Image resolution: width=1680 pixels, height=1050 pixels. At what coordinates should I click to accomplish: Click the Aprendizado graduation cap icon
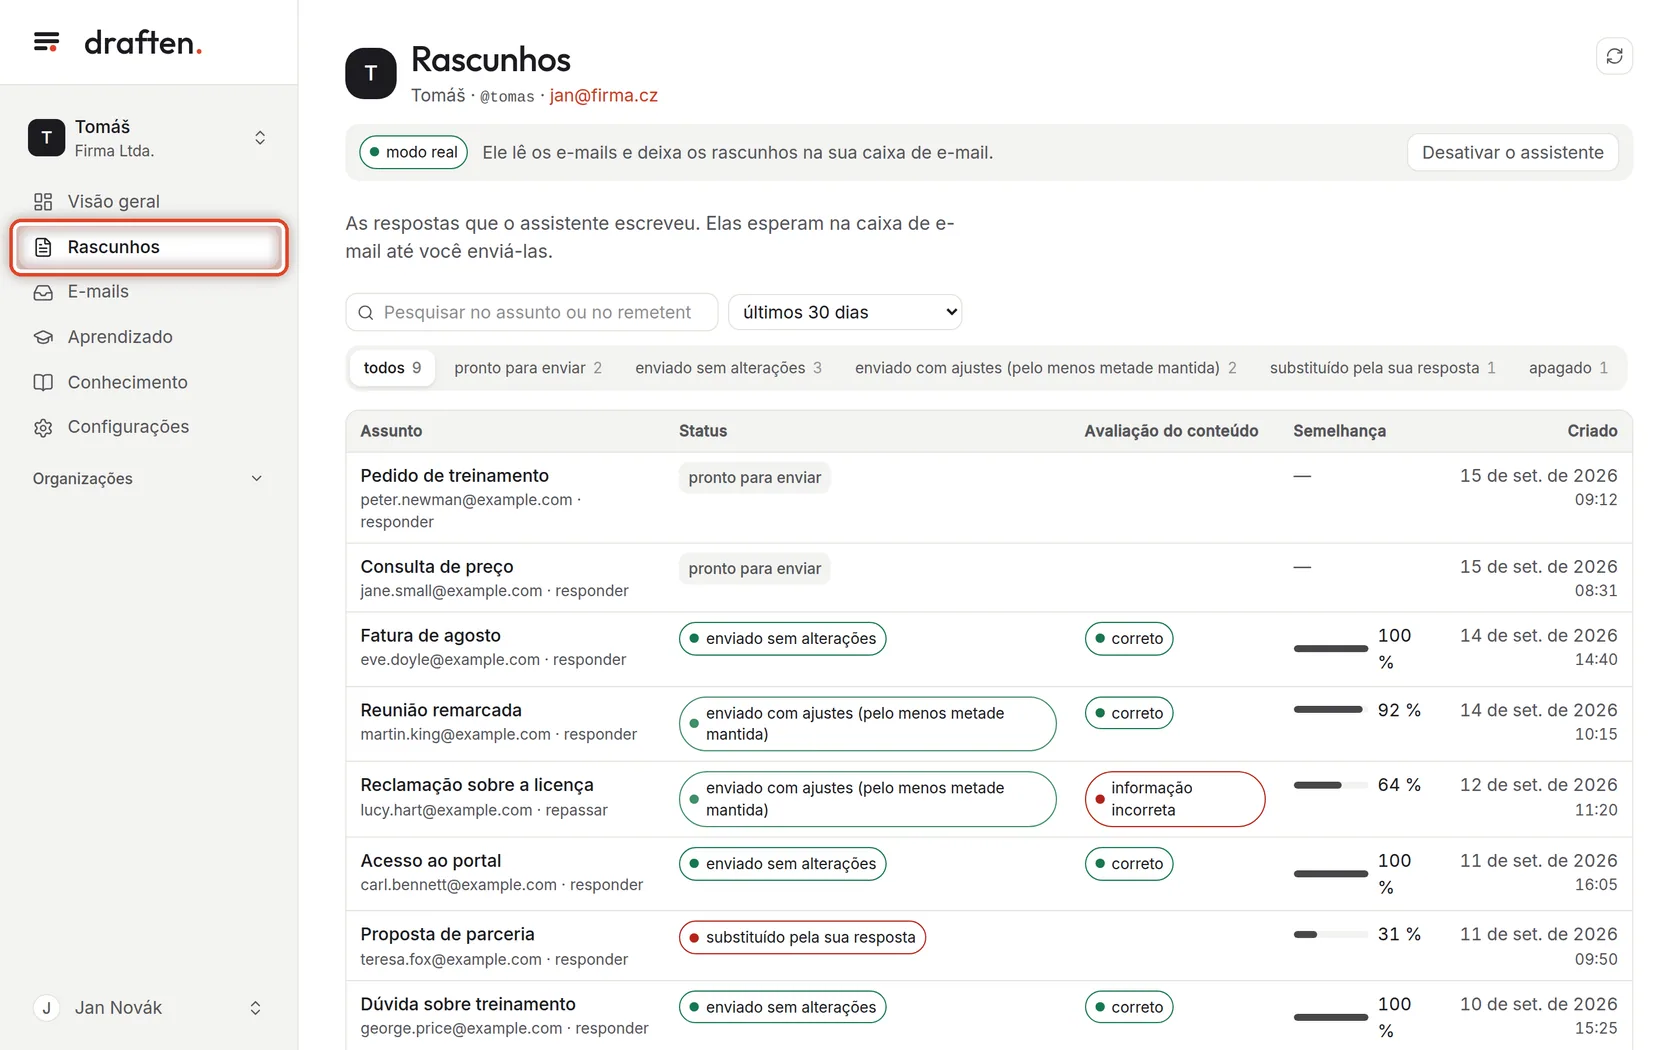tap(43, 337)
